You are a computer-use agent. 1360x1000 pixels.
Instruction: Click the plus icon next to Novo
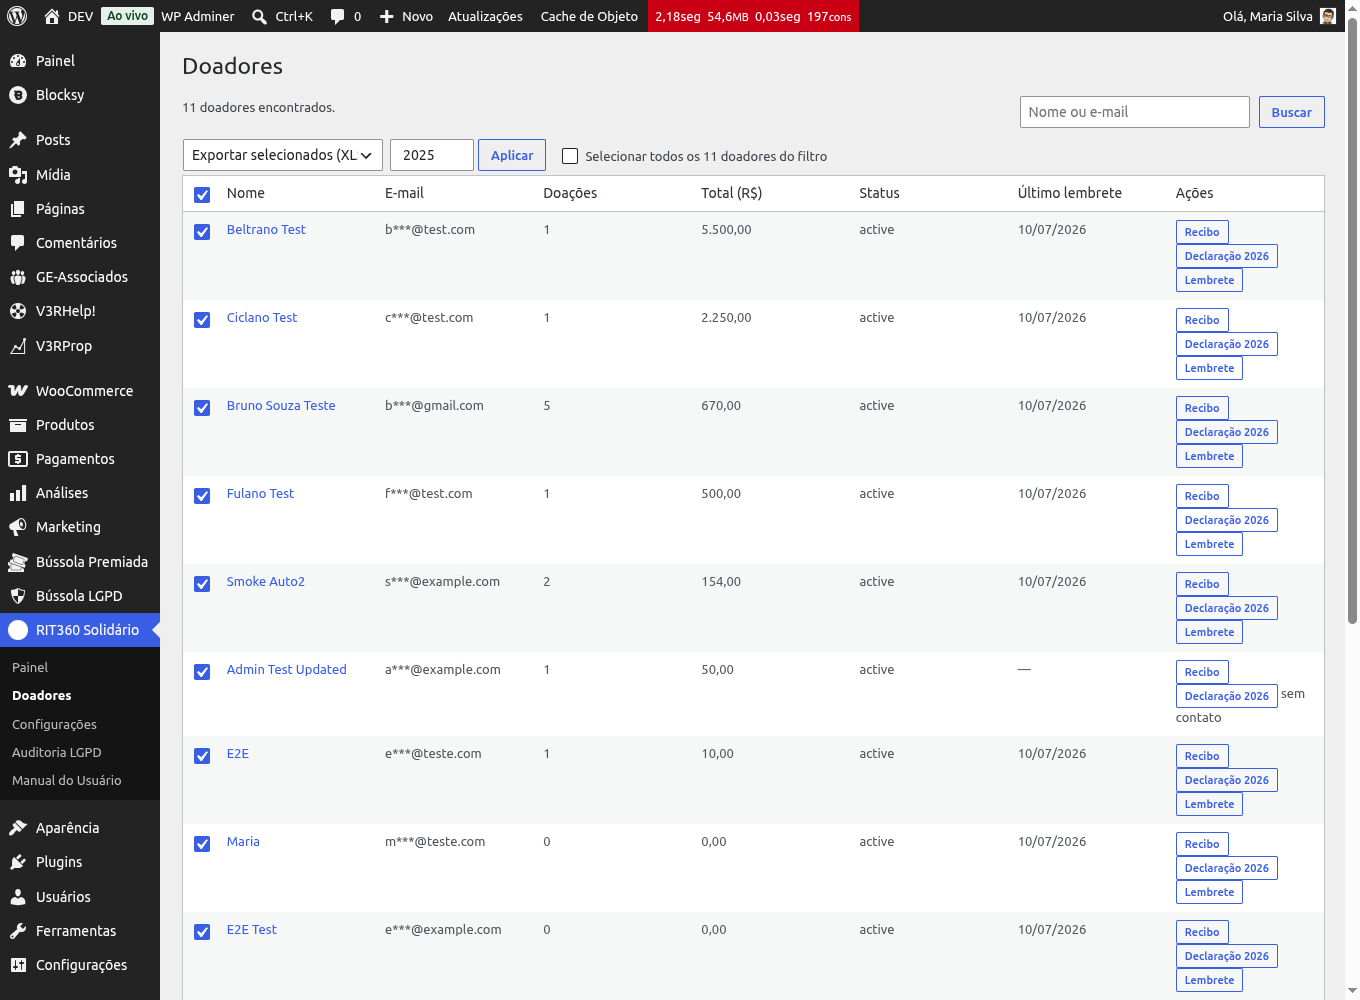coord(387,16)
